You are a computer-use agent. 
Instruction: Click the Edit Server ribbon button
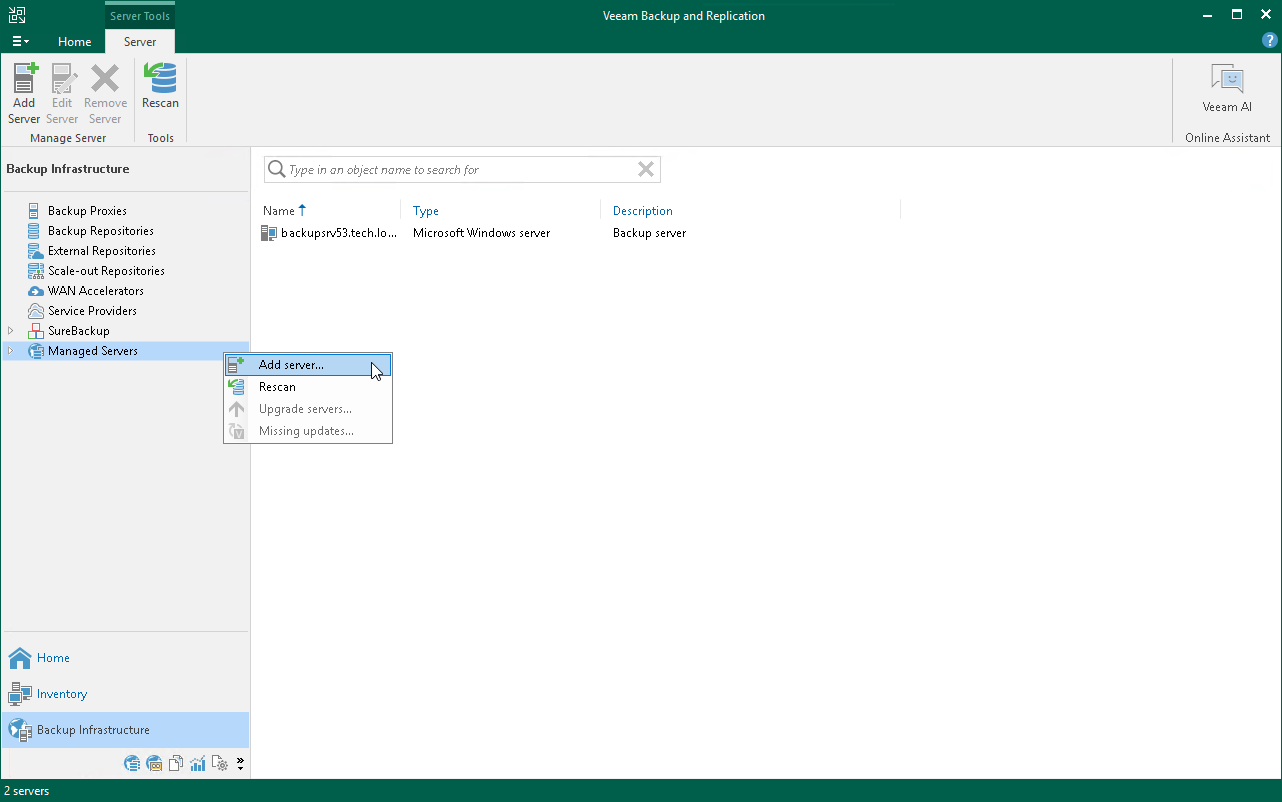click(62, 94)
